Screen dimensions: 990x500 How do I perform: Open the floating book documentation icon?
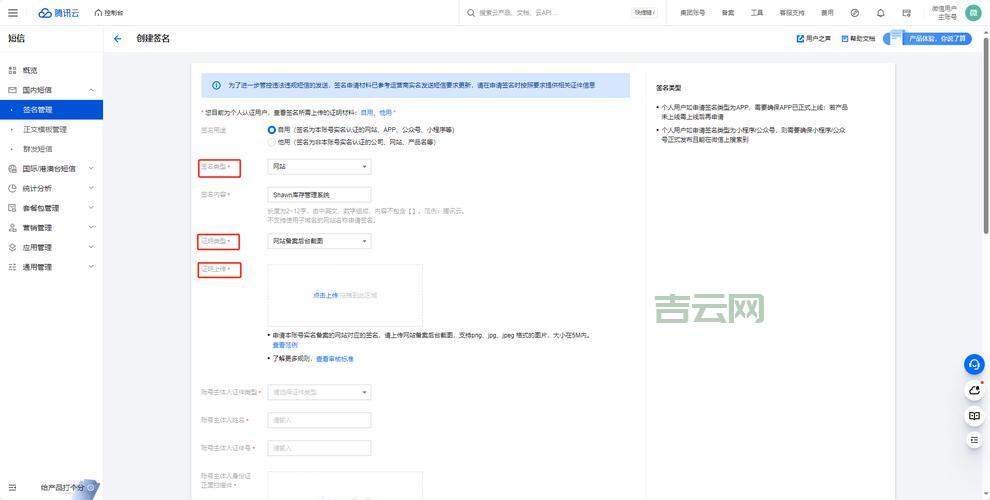[x=974, y=415]
